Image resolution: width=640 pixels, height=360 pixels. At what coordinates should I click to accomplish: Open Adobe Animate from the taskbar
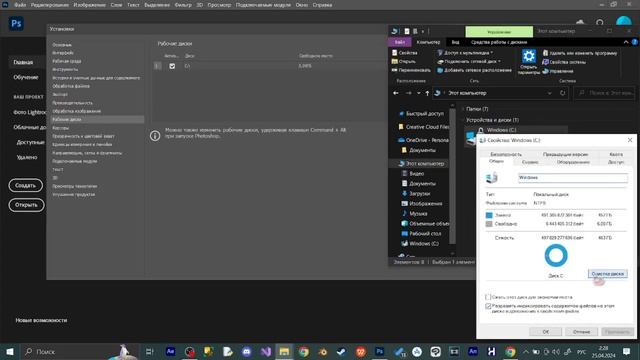pos(473,351)
